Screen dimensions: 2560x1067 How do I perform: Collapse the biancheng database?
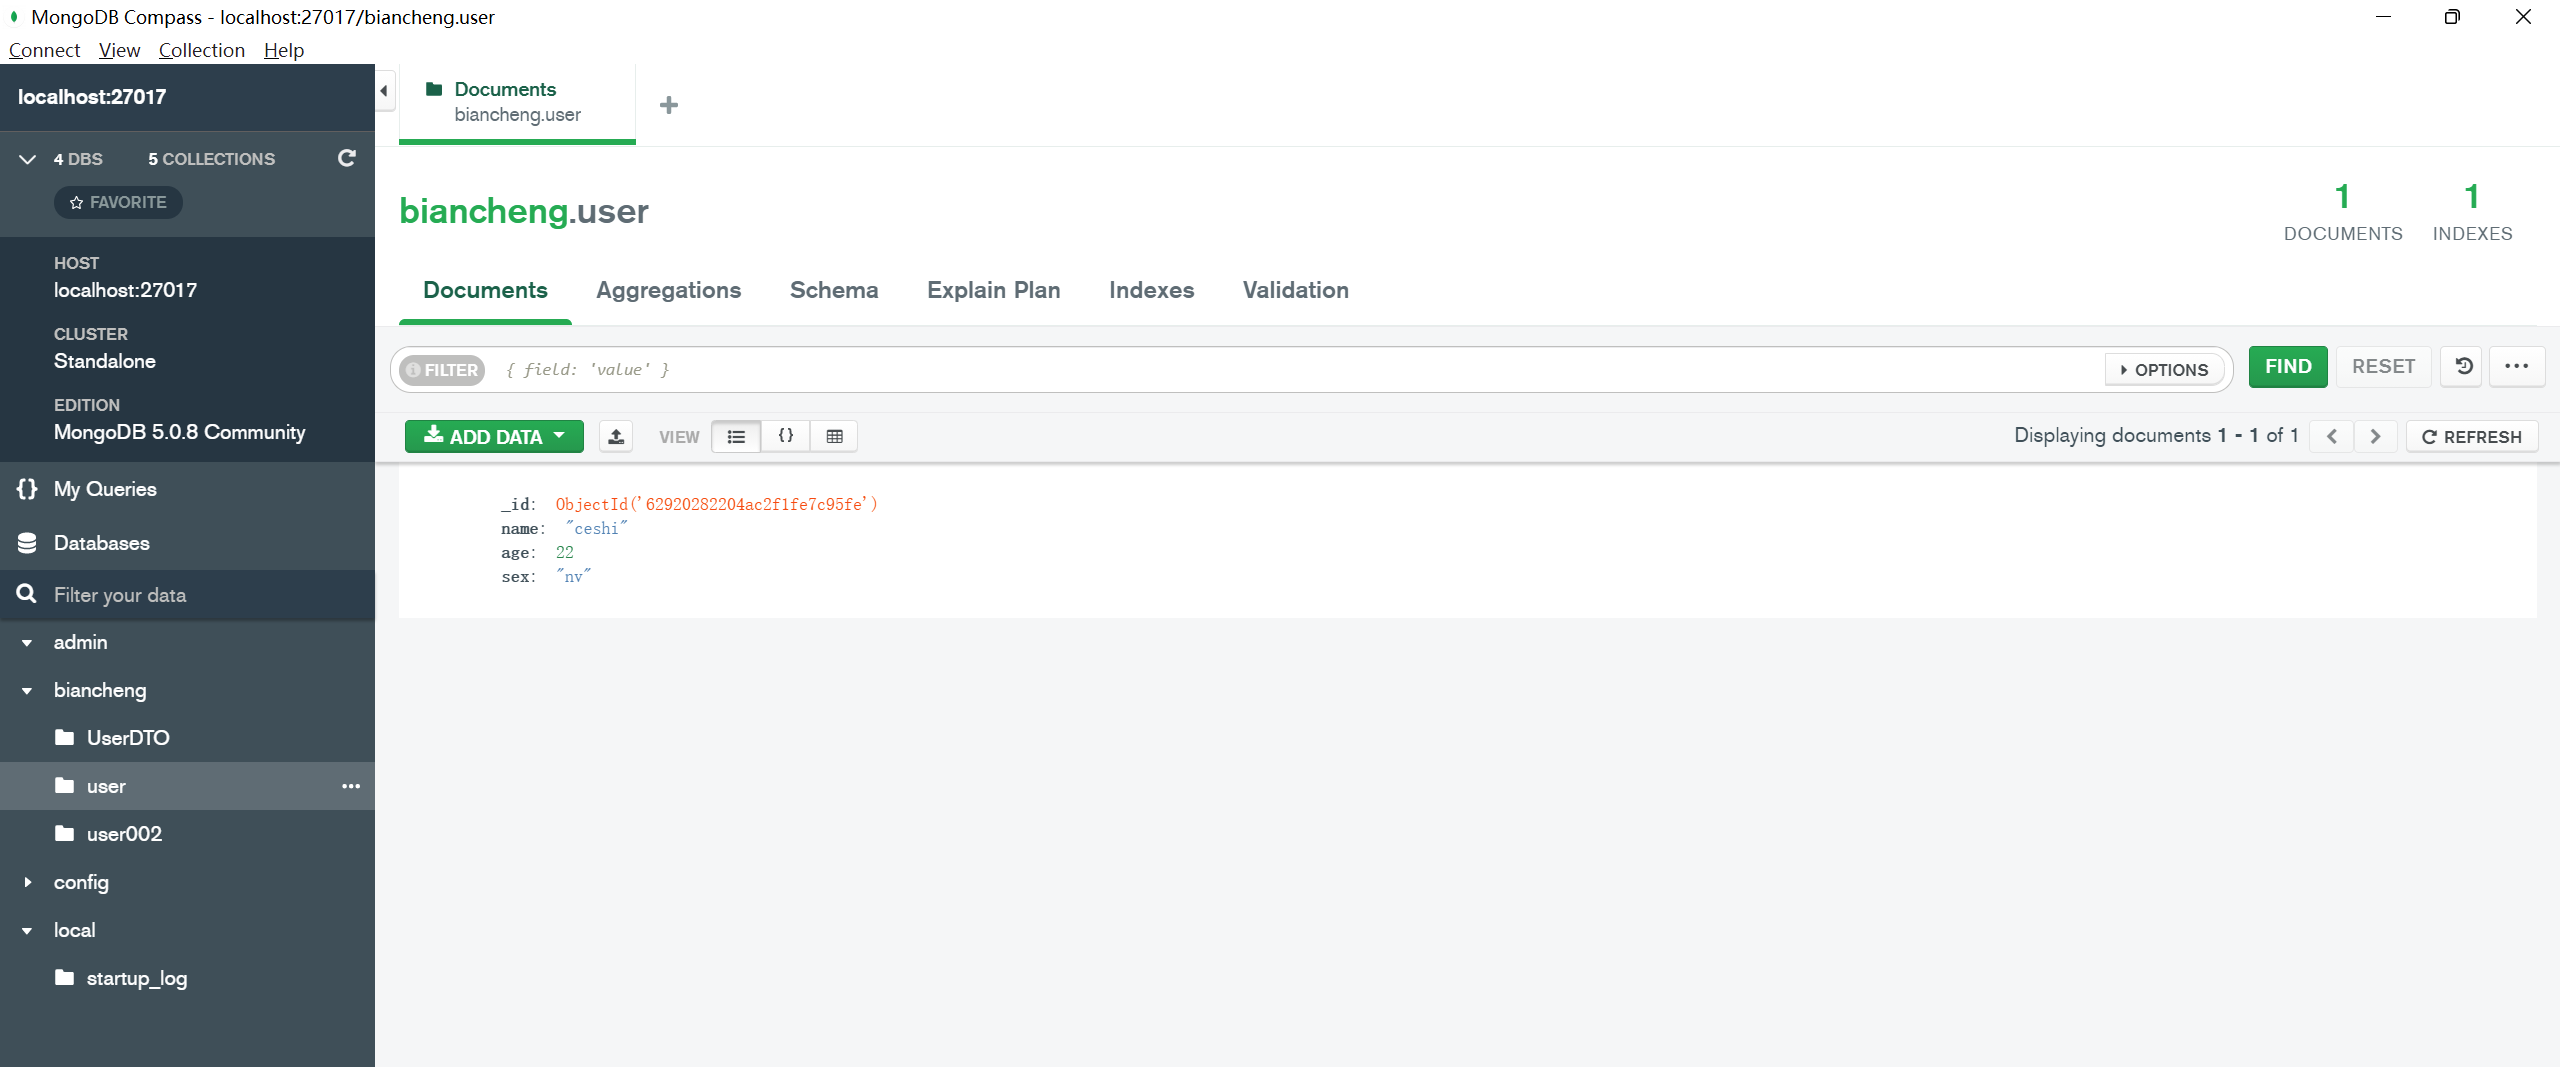click(27, 691)
